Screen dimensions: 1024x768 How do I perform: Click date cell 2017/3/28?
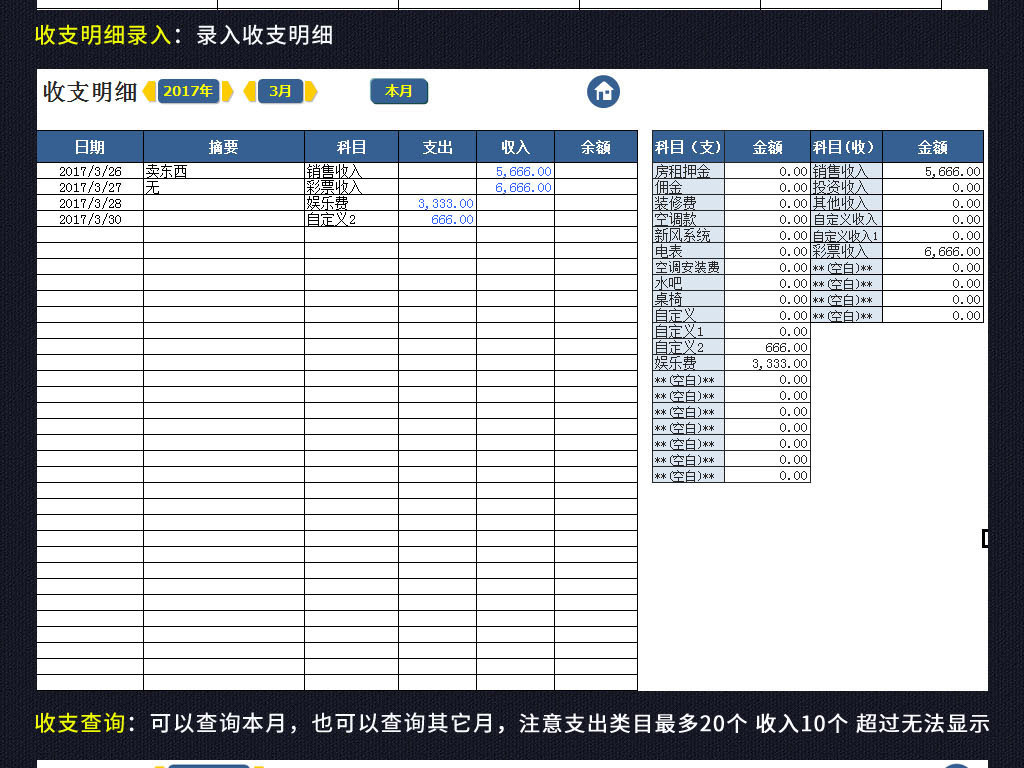point(90,203)
